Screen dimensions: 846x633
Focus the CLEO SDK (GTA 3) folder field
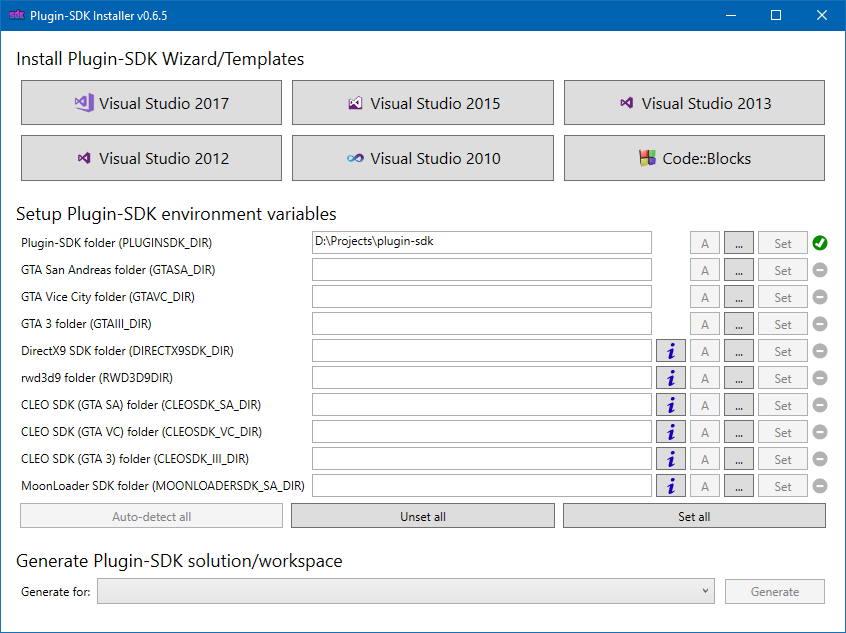(x=482, y=459)
